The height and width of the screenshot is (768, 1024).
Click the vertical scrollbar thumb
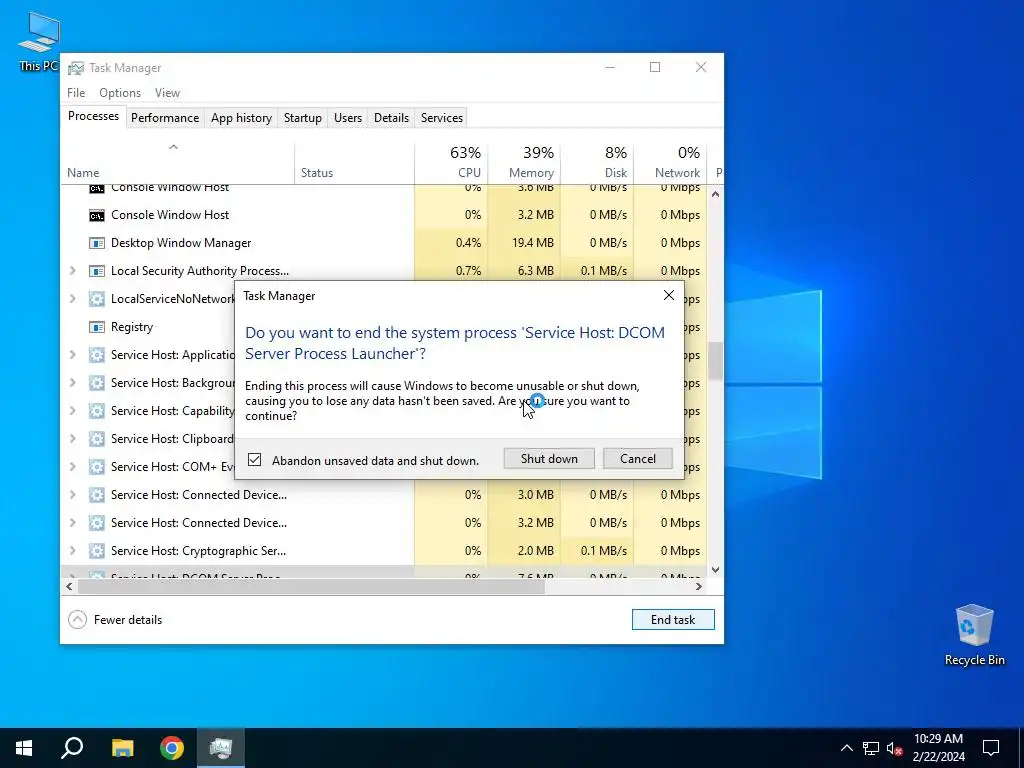click(715, 360)
